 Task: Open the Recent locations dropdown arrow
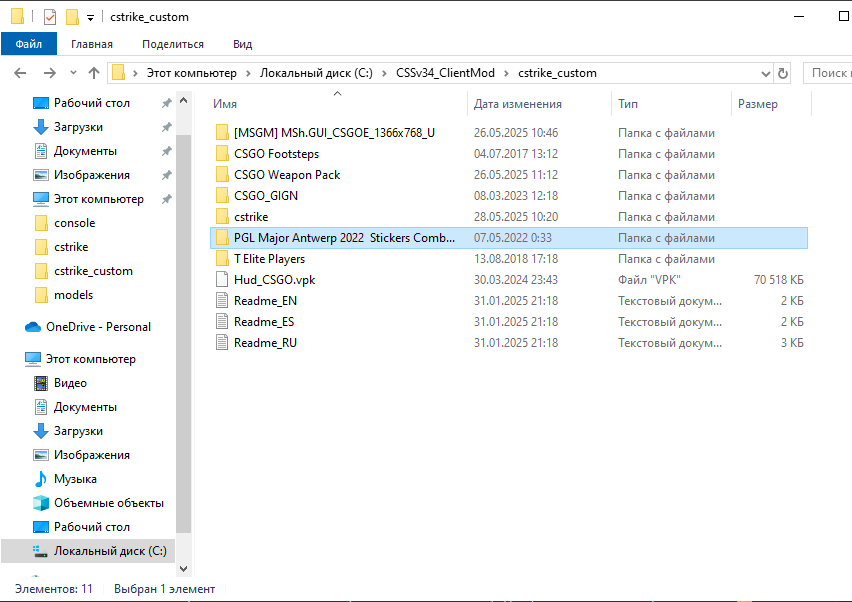(x=73, y=73)
